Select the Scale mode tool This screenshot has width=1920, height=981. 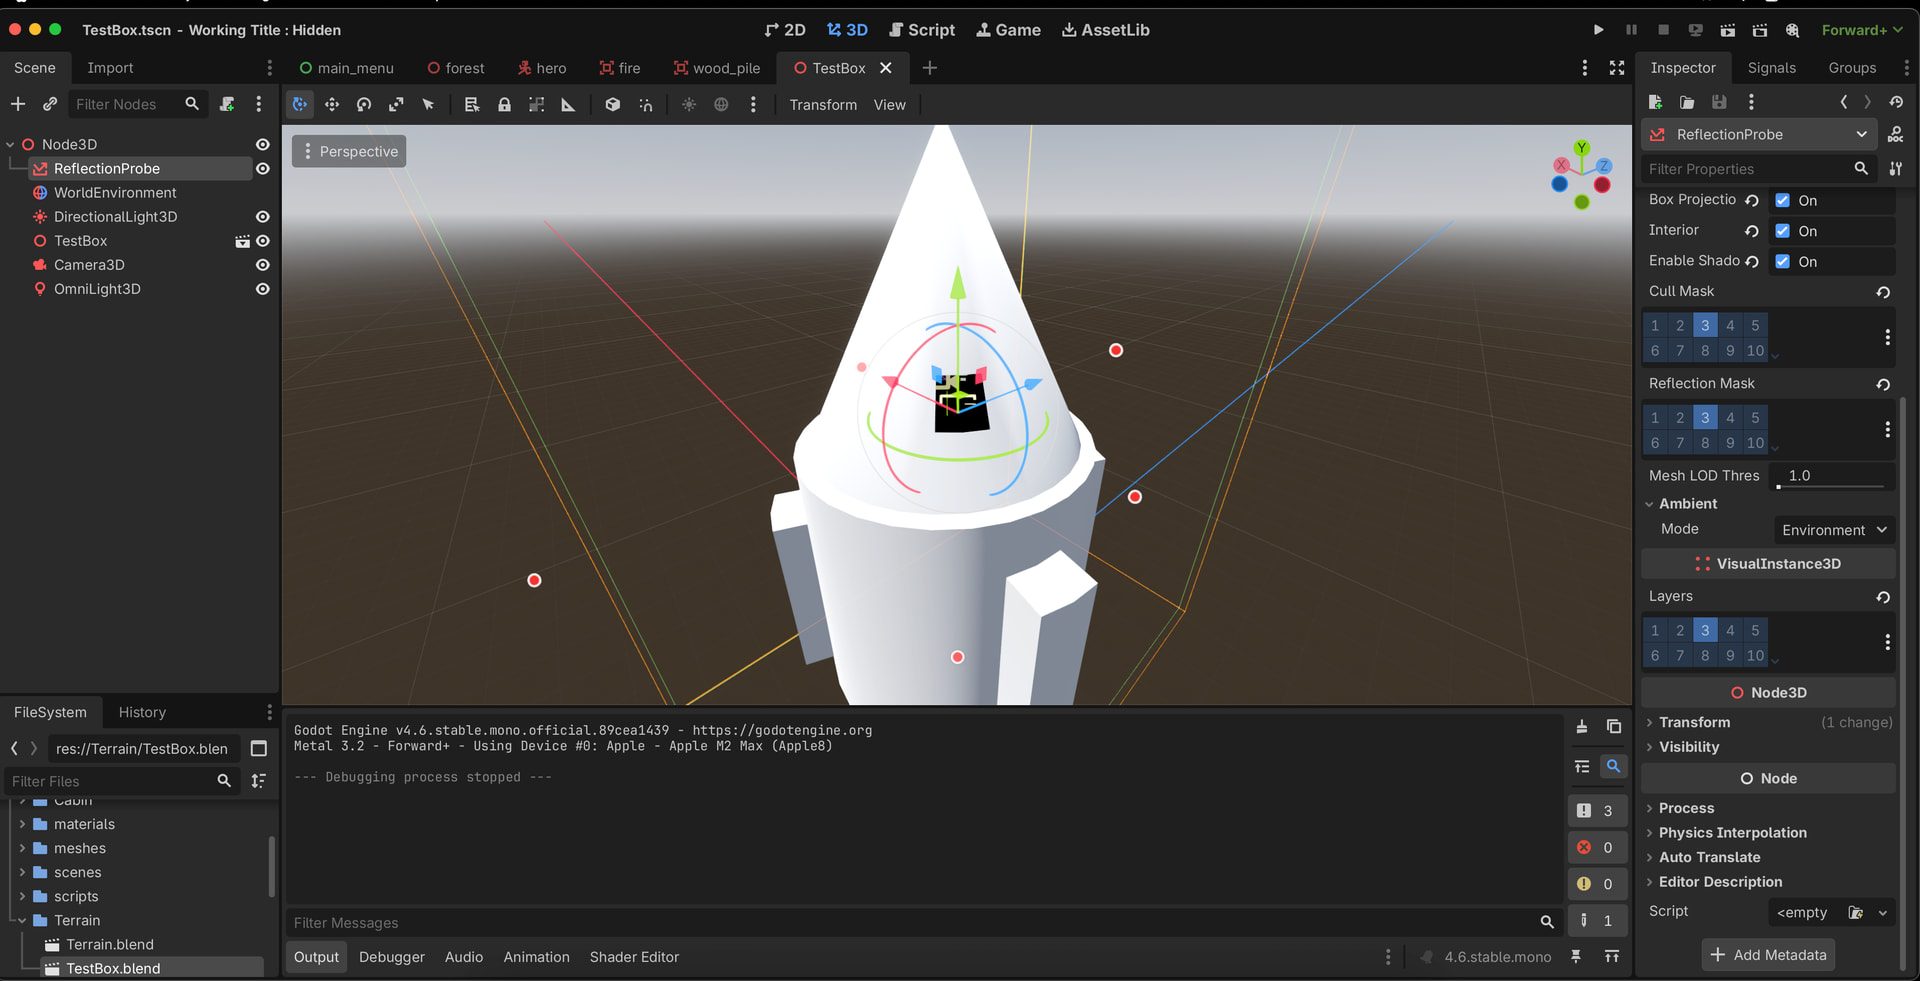coord(396,105)
